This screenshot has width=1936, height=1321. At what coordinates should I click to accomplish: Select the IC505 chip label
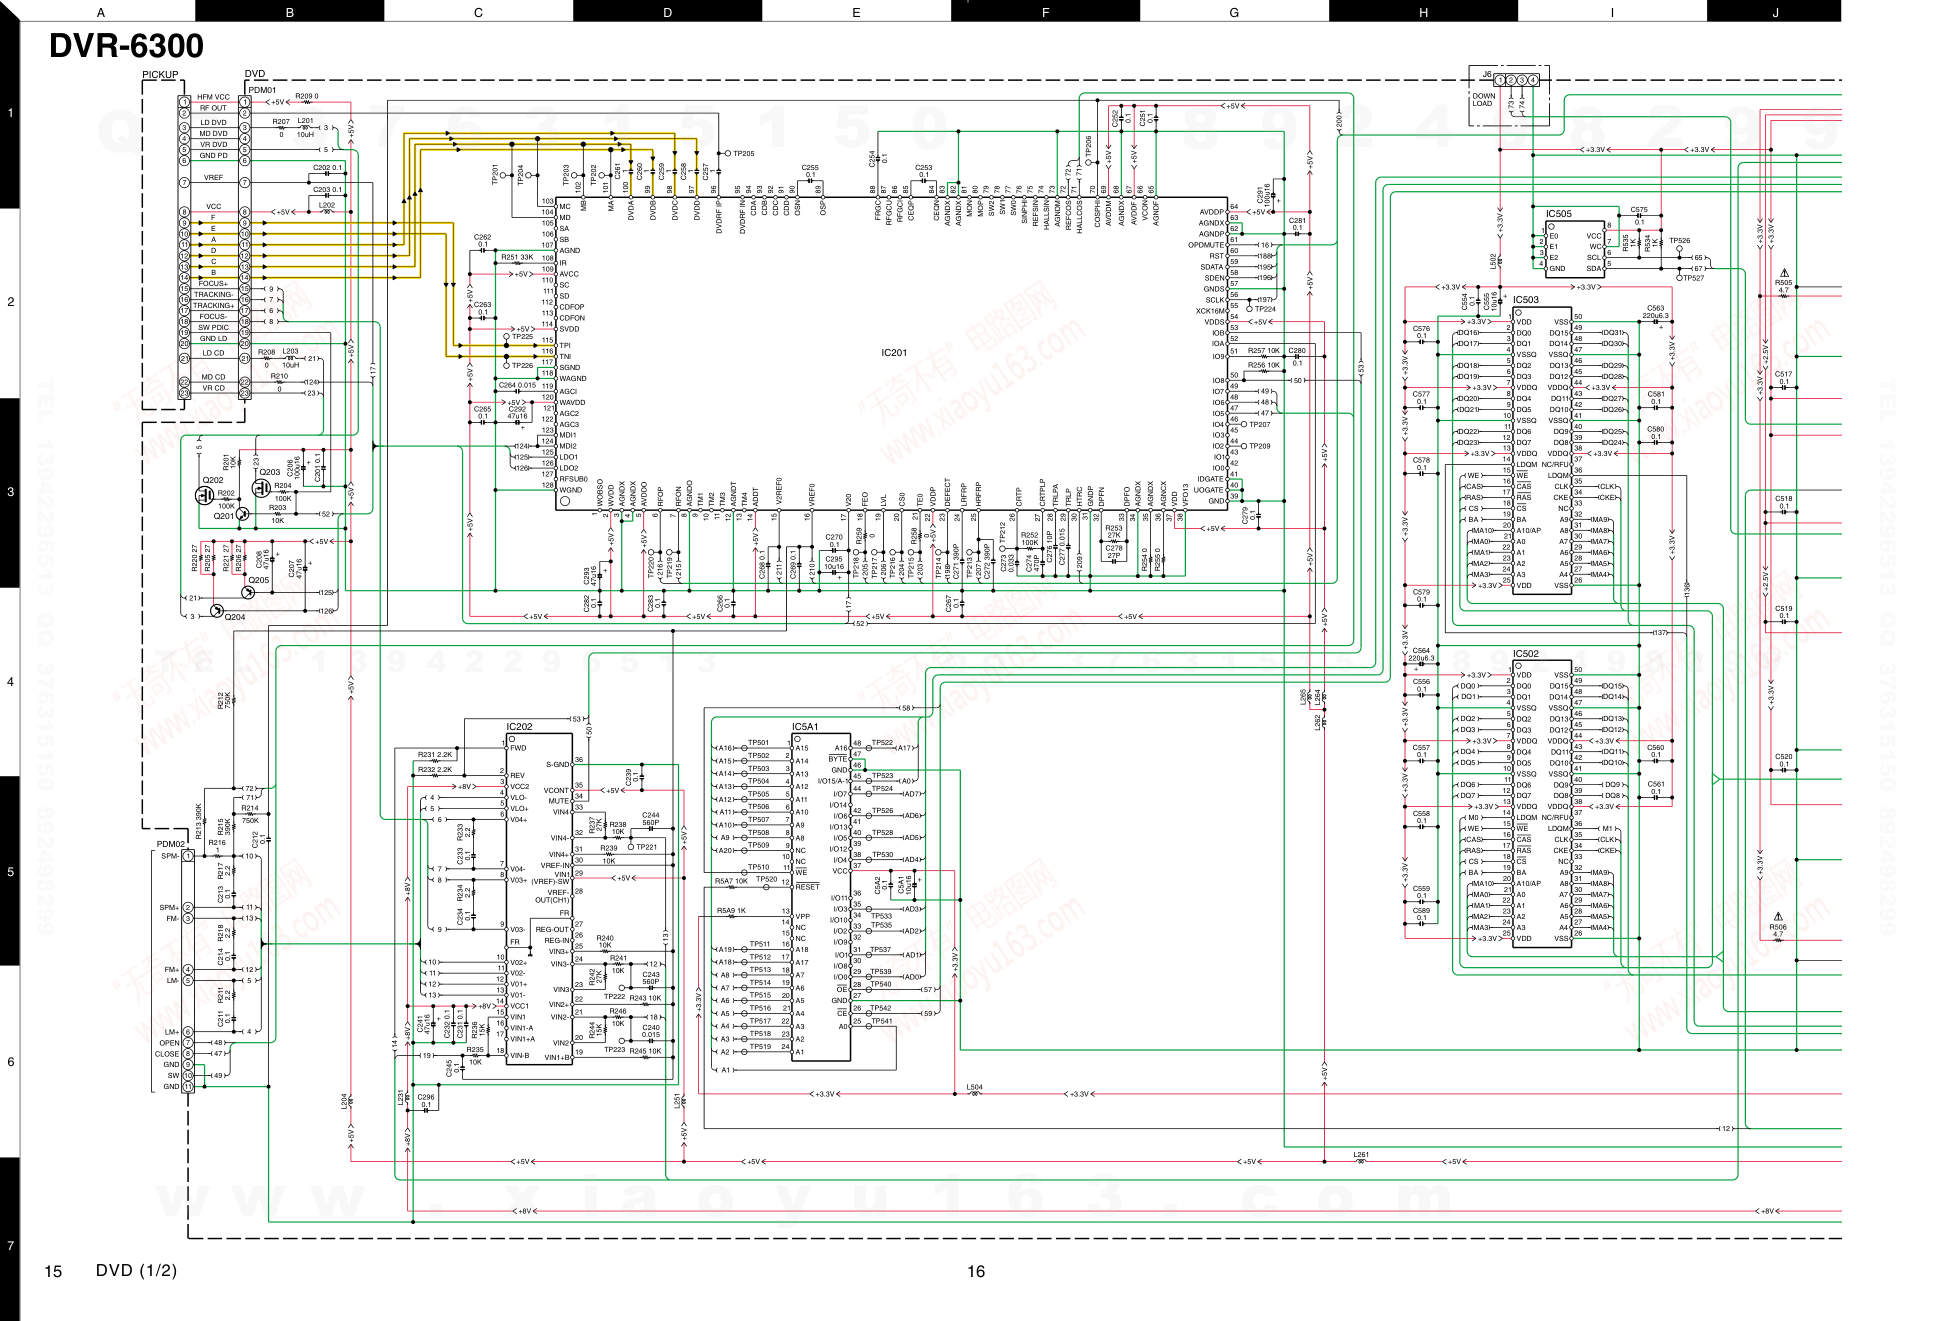(1558, 214)
